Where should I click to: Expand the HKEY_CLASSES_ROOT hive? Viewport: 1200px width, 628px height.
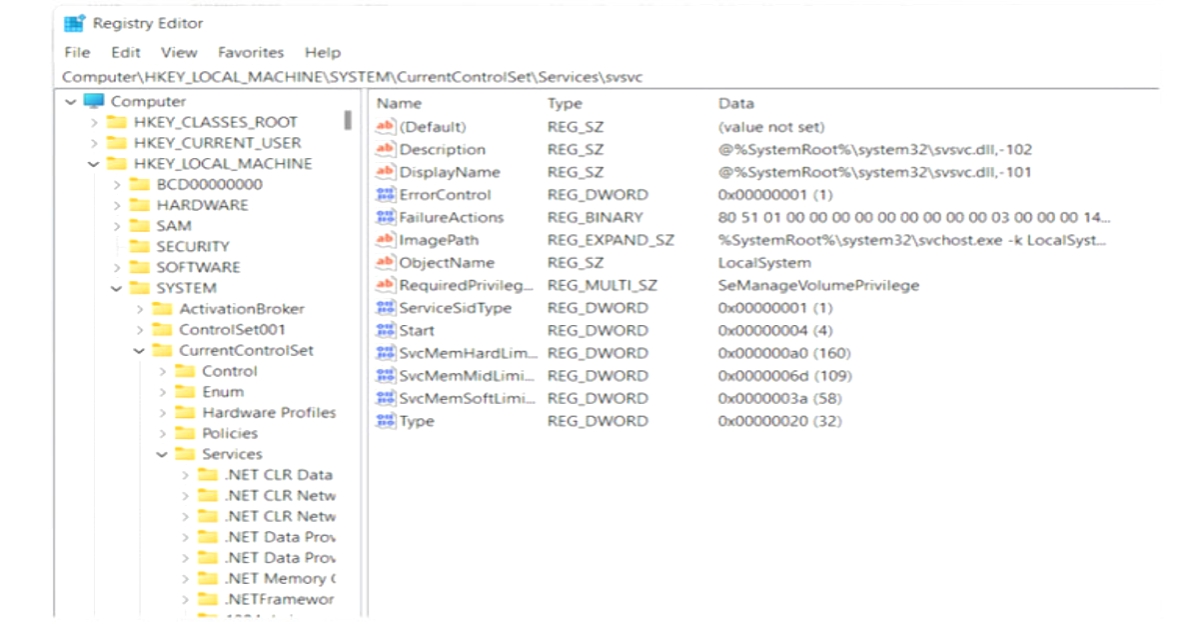coord(93,122)
